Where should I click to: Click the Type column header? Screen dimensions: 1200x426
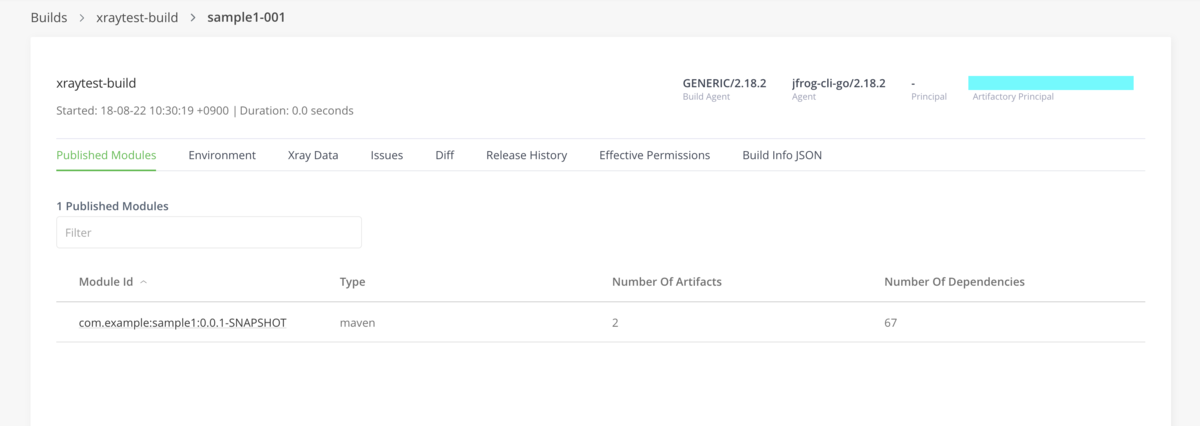(x=352, y=282)
